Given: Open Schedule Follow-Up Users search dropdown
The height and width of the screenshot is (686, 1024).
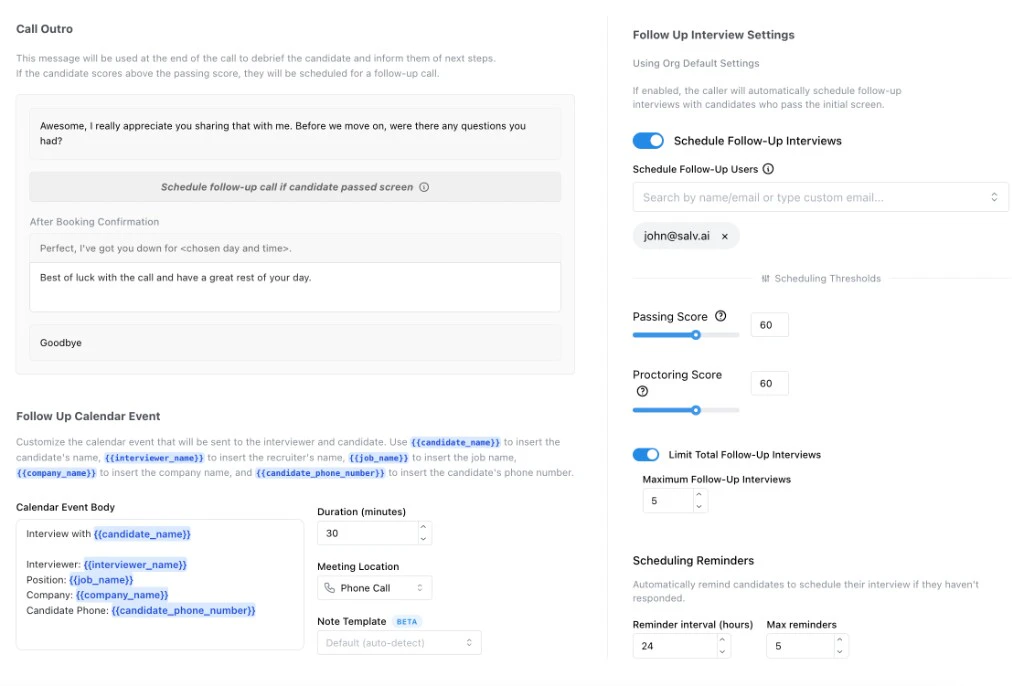Looking at the screenshot, I should coord(820,197).
